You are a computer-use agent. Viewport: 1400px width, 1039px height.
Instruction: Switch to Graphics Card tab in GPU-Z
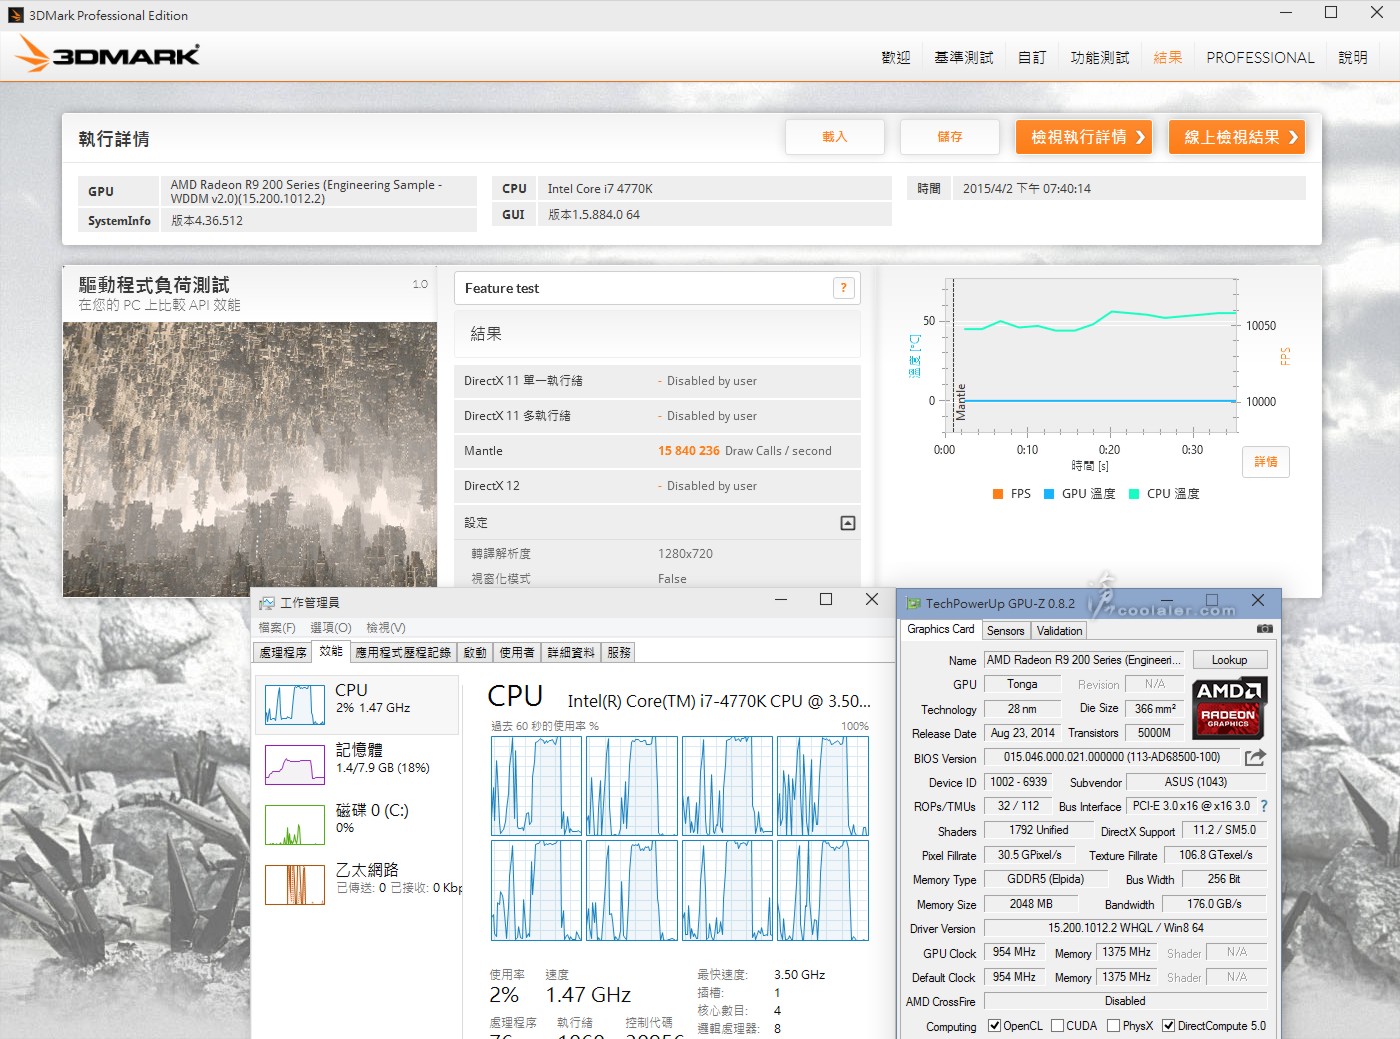click(x=940, y=629)
